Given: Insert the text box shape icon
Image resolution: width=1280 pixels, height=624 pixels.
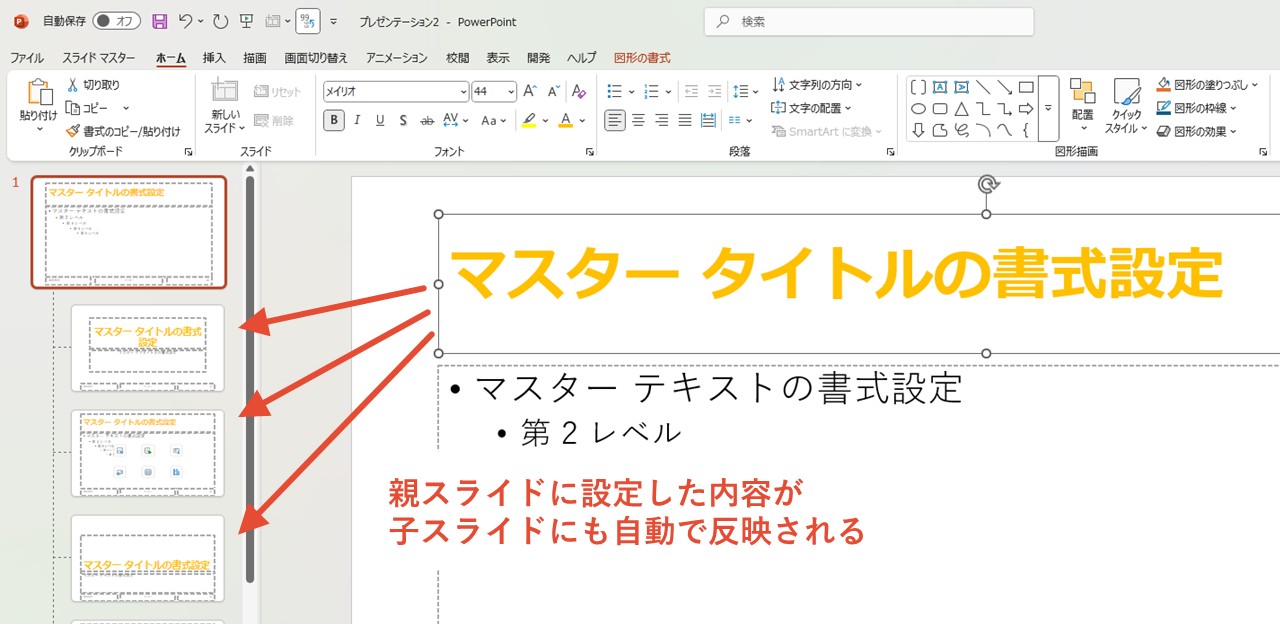Looking at the screenshot, I should coord(940,87).
